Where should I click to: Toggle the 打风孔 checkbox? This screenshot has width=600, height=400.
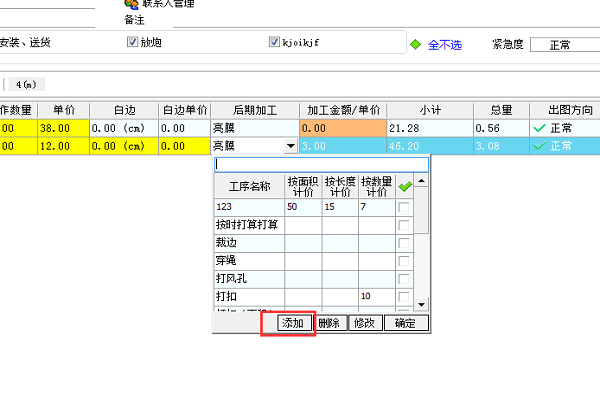tap(403, 279)
